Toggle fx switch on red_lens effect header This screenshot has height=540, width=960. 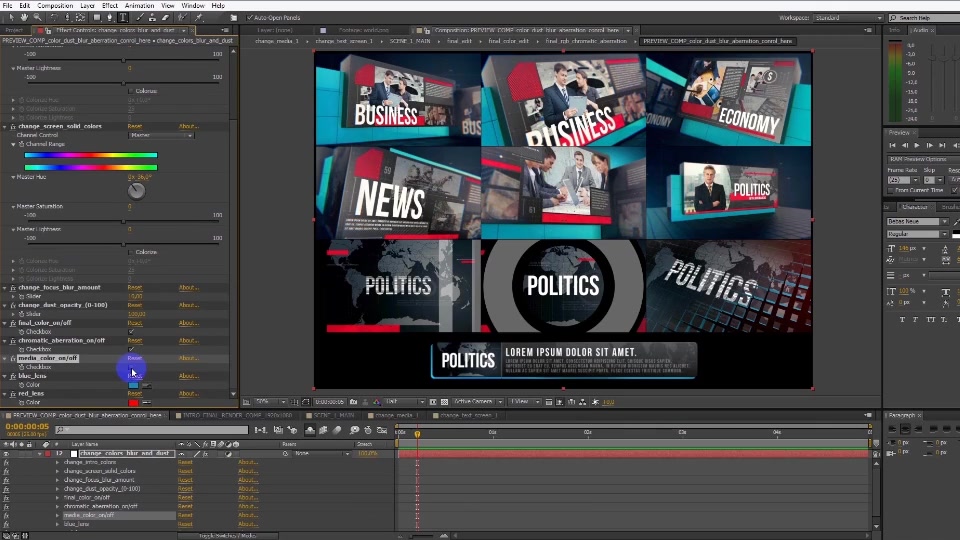click(13, 394)
